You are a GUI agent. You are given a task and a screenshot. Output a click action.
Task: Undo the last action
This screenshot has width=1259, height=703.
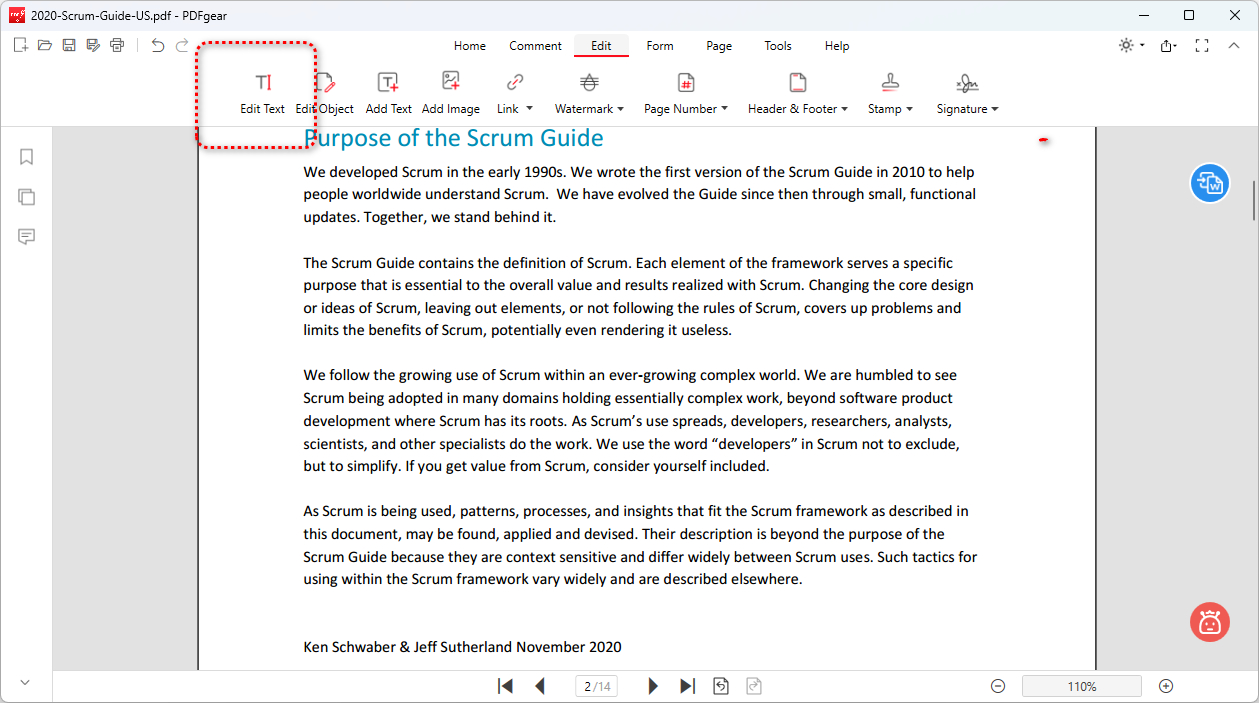(x=158, y=45)
